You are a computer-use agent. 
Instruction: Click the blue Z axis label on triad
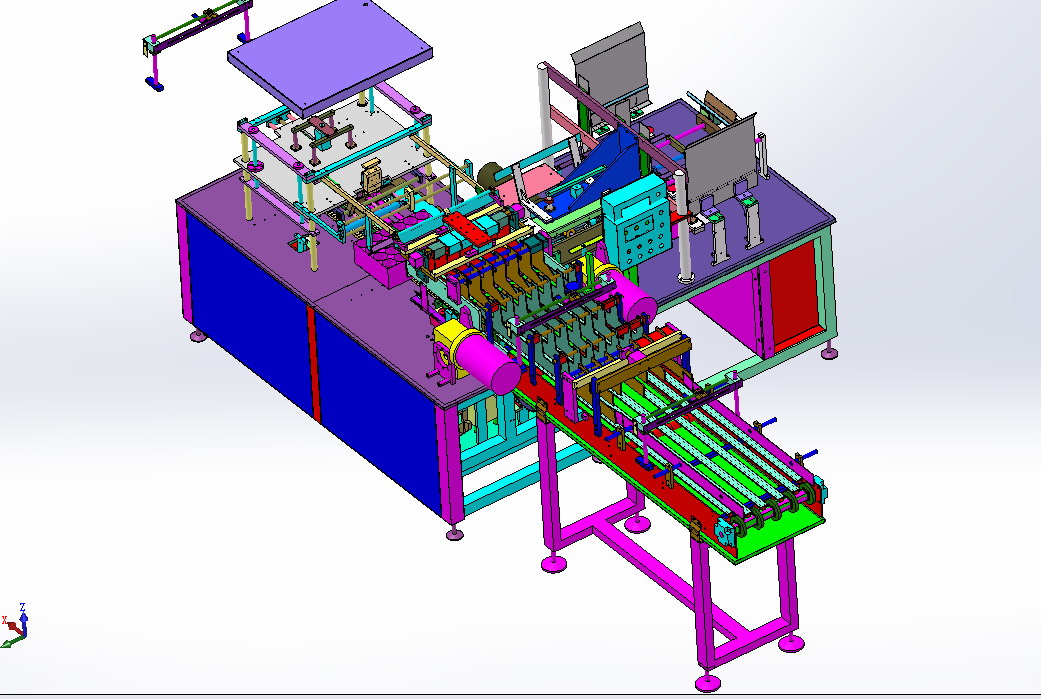click(23, 607)
